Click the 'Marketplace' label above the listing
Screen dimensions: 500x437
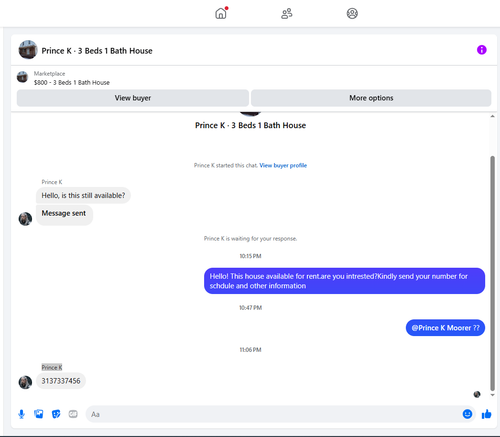(49, 74)
